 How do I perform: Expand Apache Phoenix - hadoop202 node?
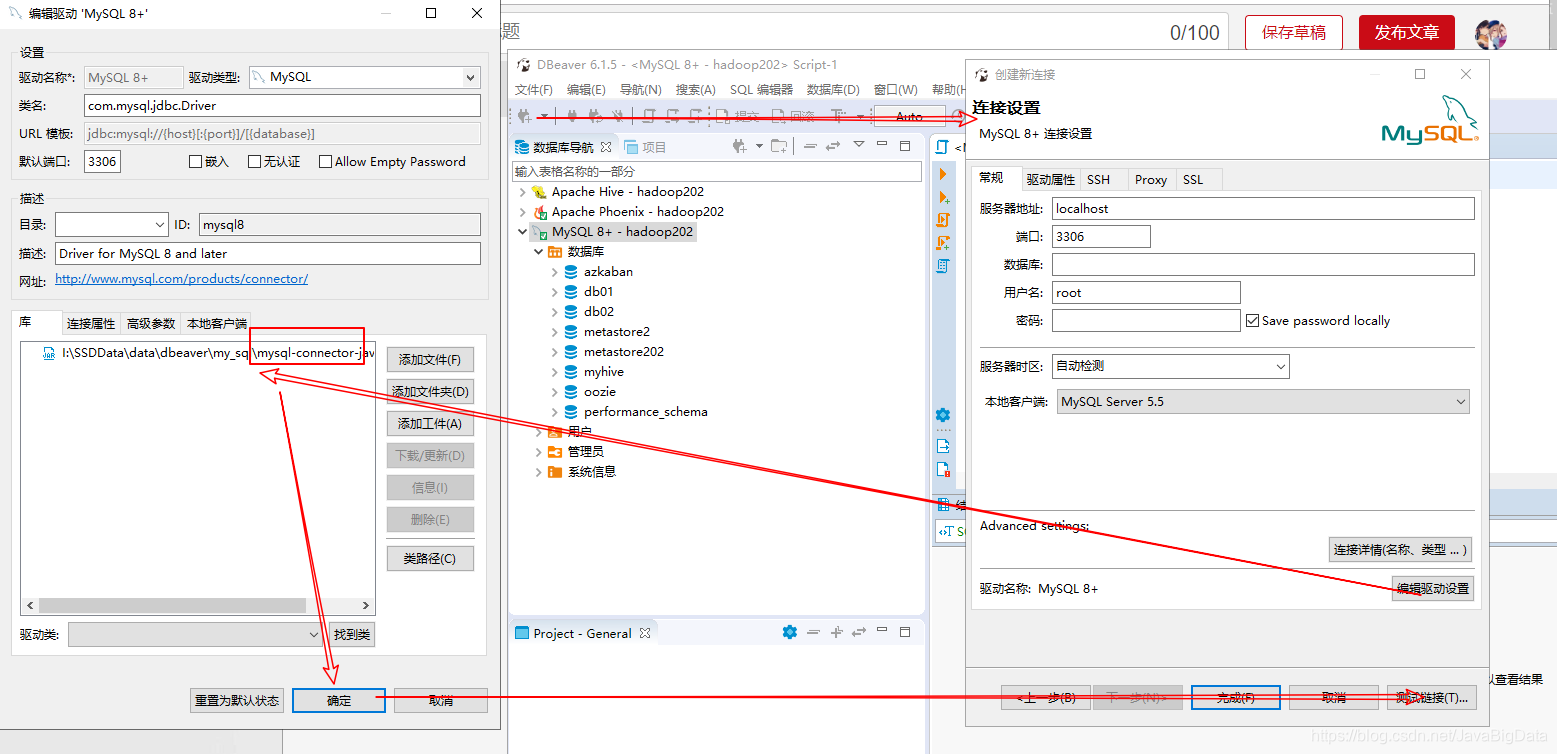(522, 212)
